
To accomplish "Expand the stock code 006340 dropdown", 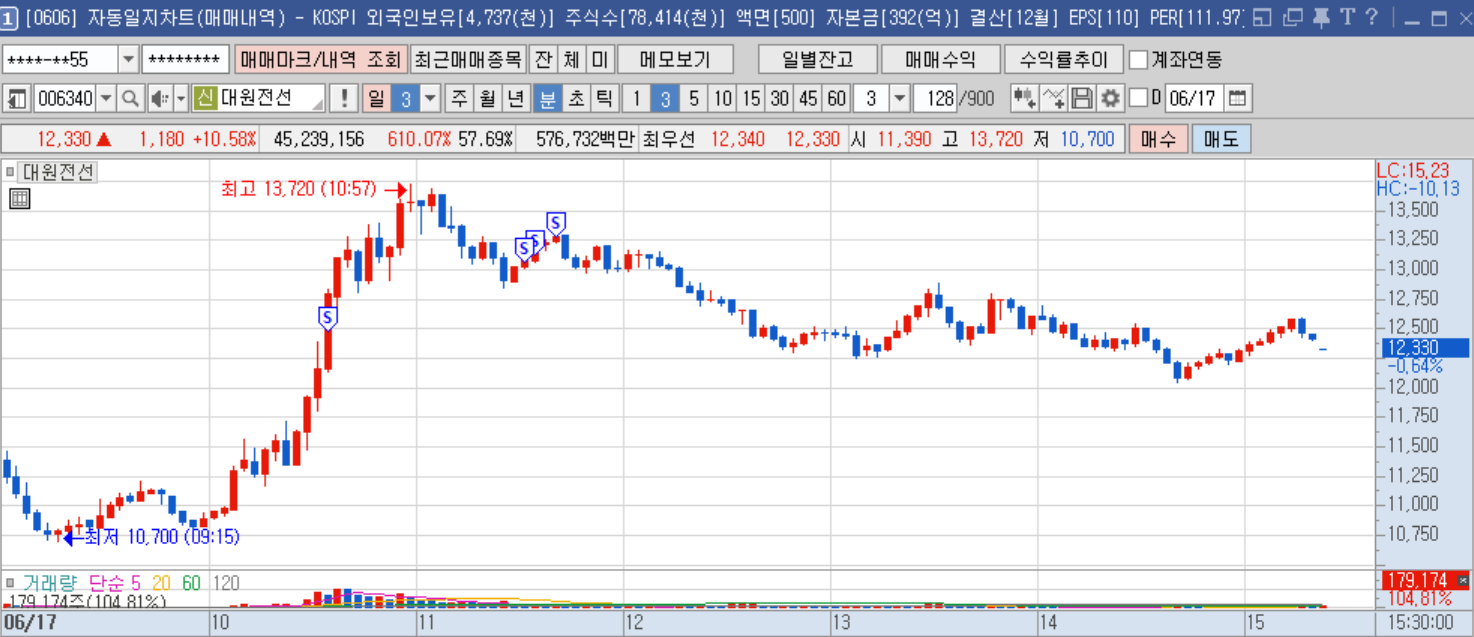I will (108, 98).
